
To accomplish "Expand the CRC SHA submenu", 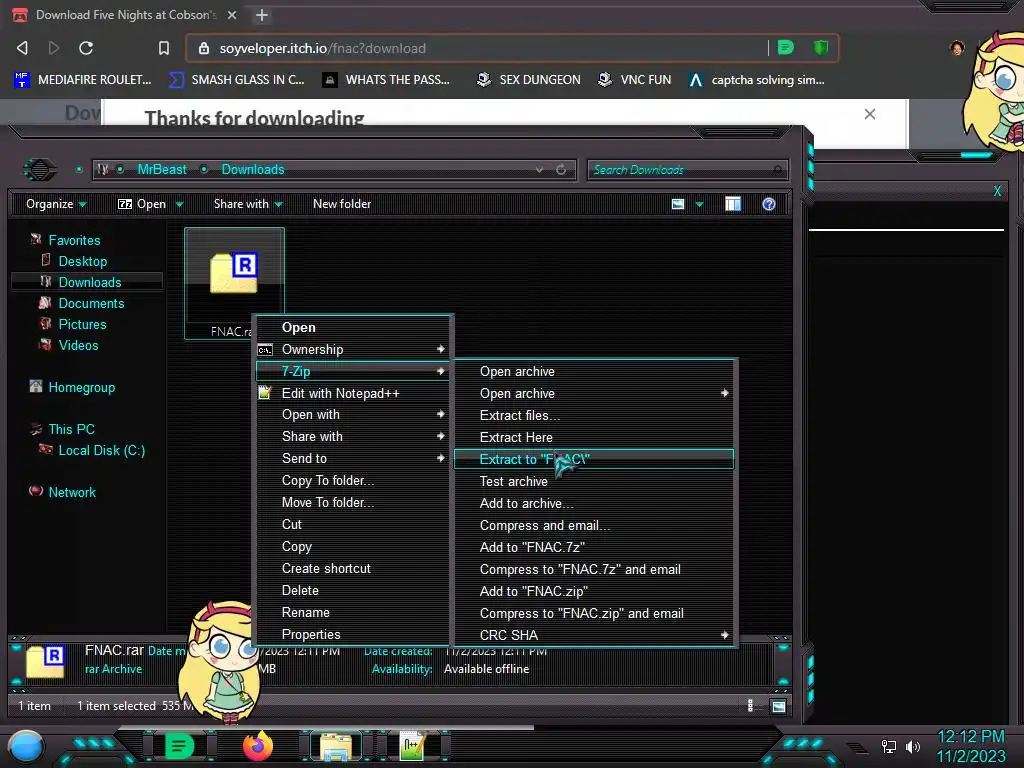I will (594, 635).
